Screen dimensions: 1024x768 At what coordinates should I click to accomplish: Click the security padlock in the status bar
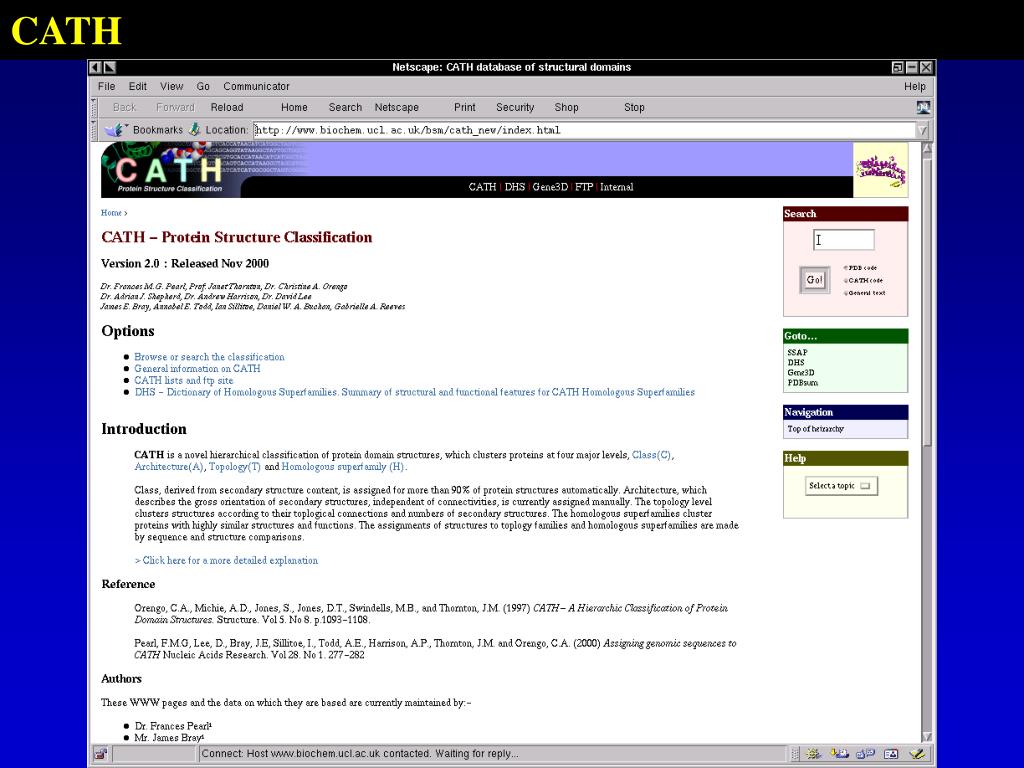point(101,754)
